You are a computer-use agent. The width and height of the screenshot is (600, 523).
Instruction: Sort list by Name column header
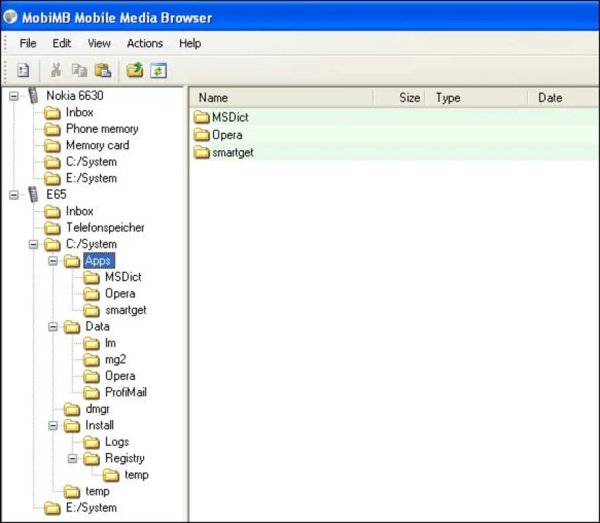281,98
